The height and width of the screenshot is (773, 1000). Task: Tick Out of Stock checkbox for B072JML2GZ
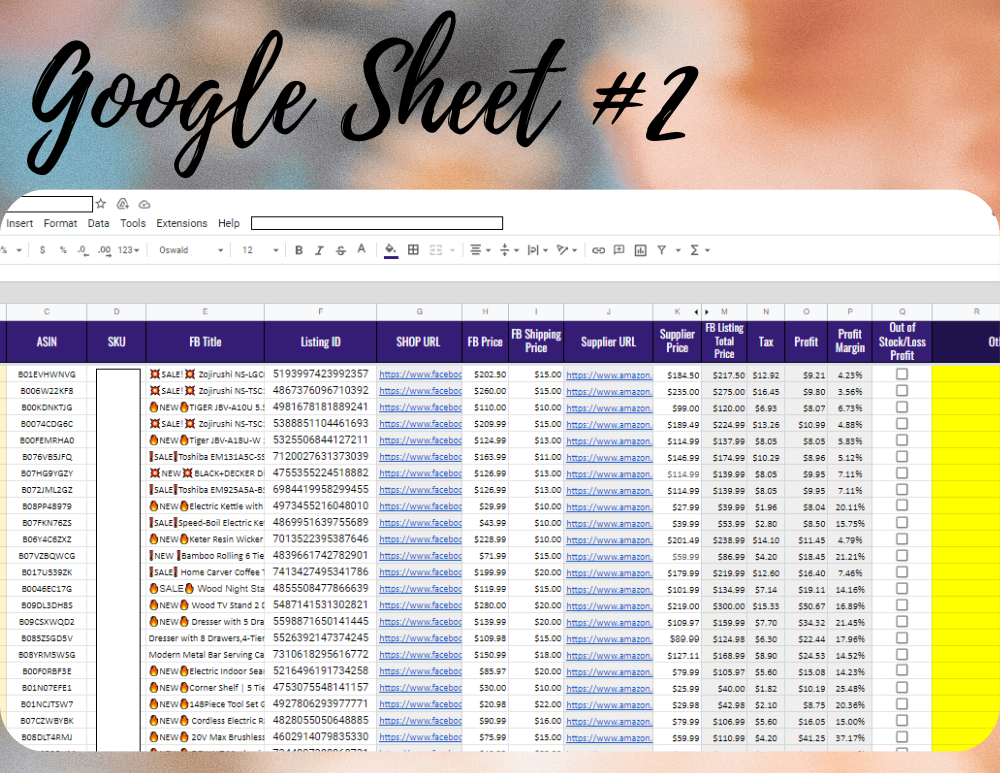(x=902, y=489)
